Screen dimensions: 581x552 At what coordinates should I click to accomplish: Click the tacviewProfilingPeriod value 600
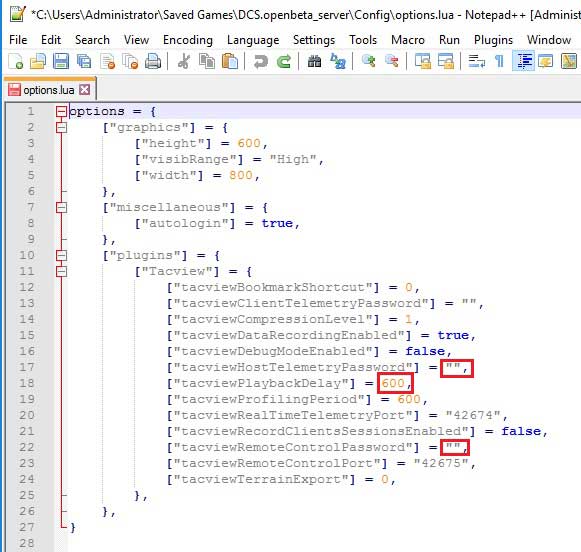pyautogui.click(x=409, y=399)
